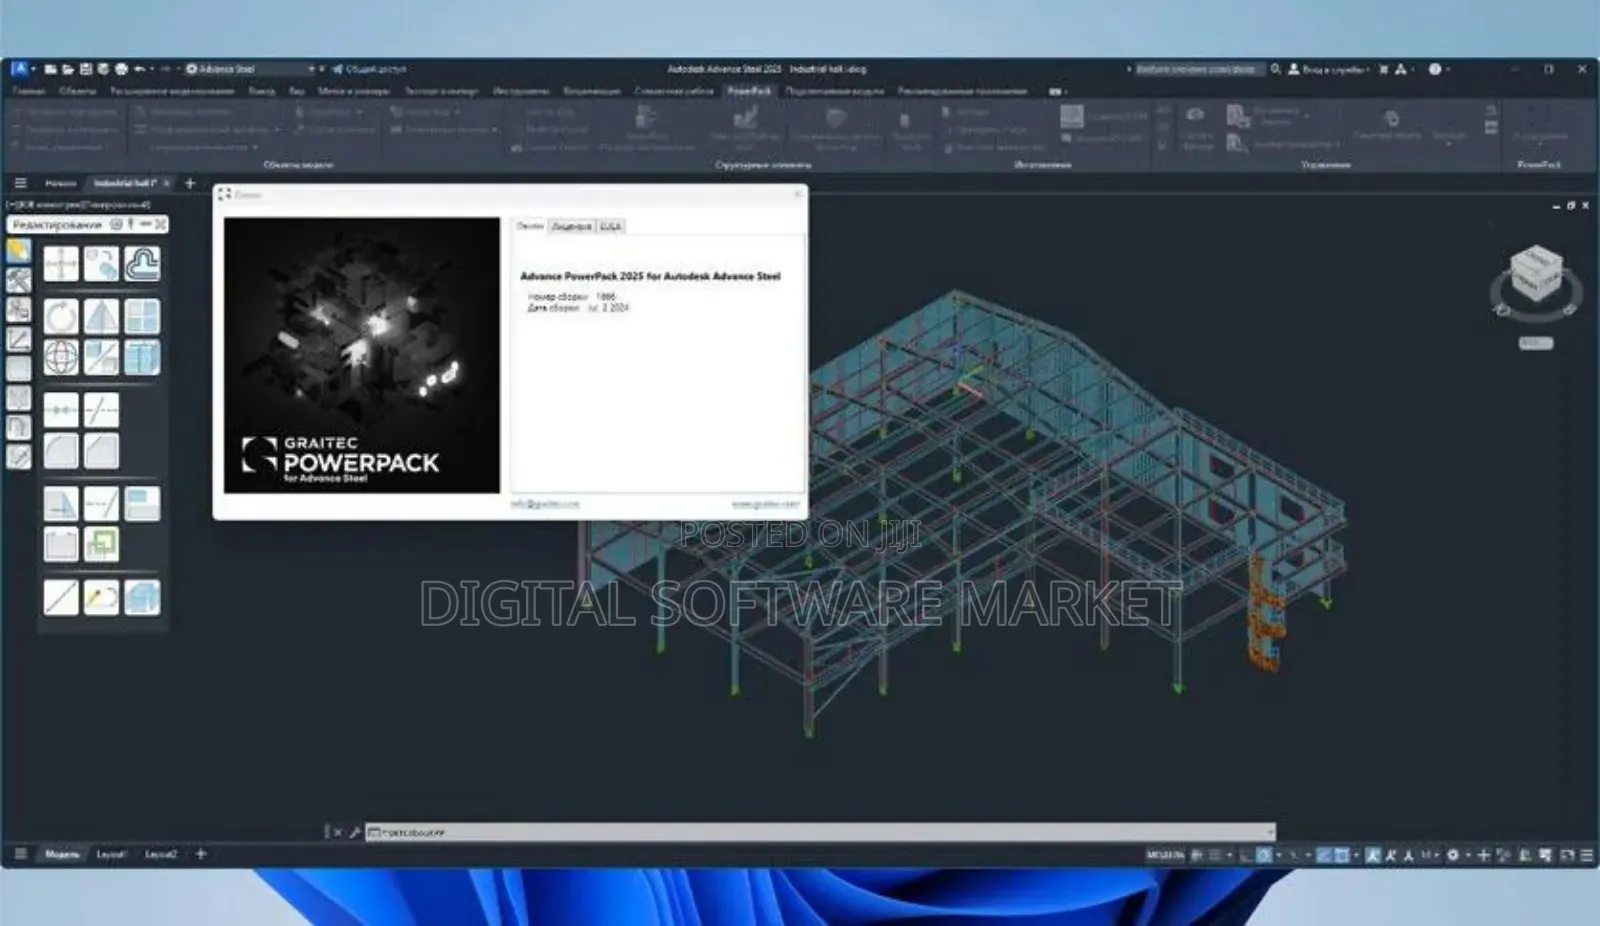Click the plus to add new drawing tab
The width and height of the screenshot is (1600, 926).
190,183
